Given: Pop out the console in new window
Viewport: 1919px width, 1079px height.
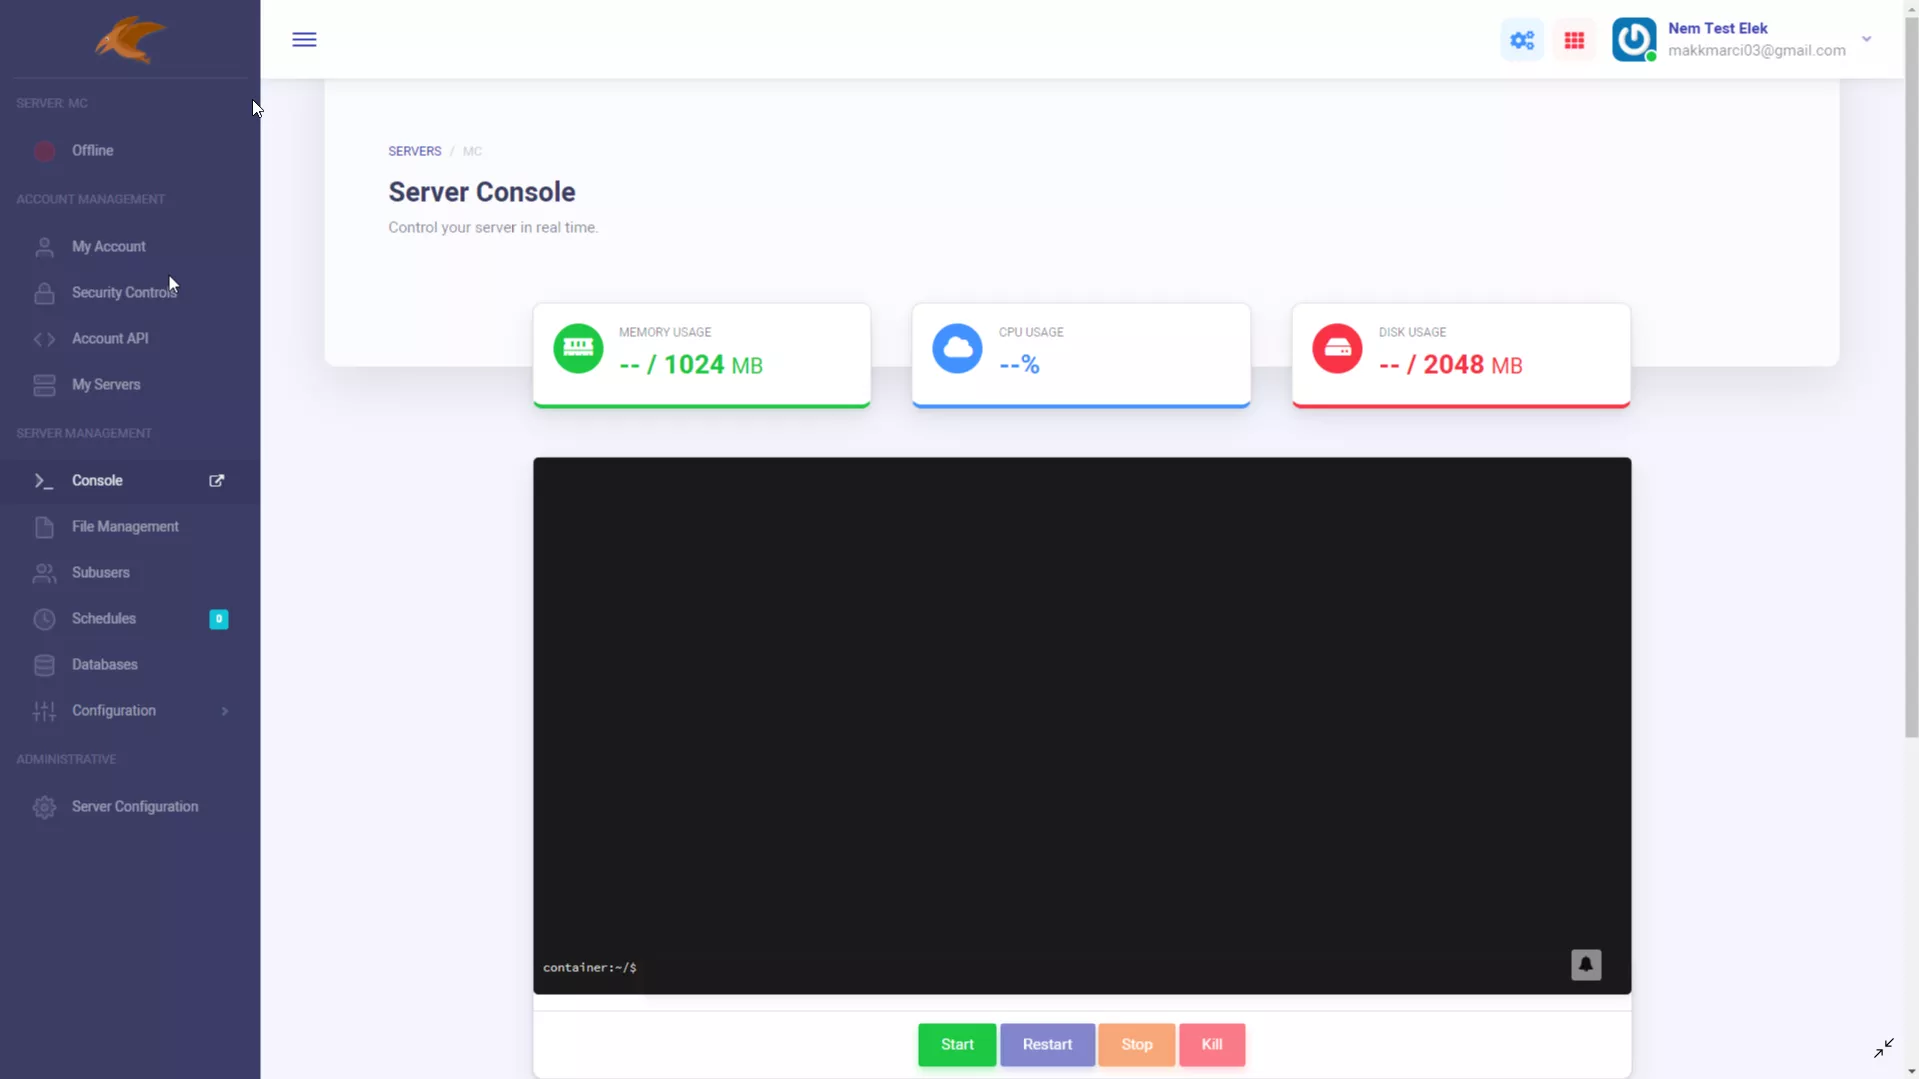Looking at the screenshot, I should click(216, 481).
